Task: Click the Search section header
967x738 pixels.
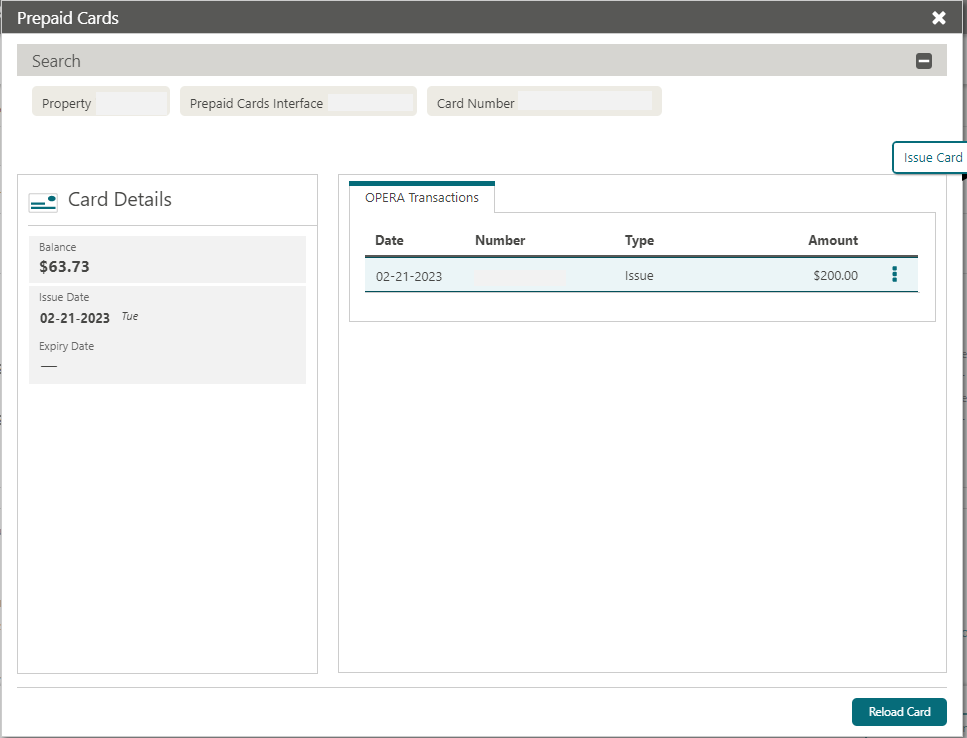Action: [56, 61]
